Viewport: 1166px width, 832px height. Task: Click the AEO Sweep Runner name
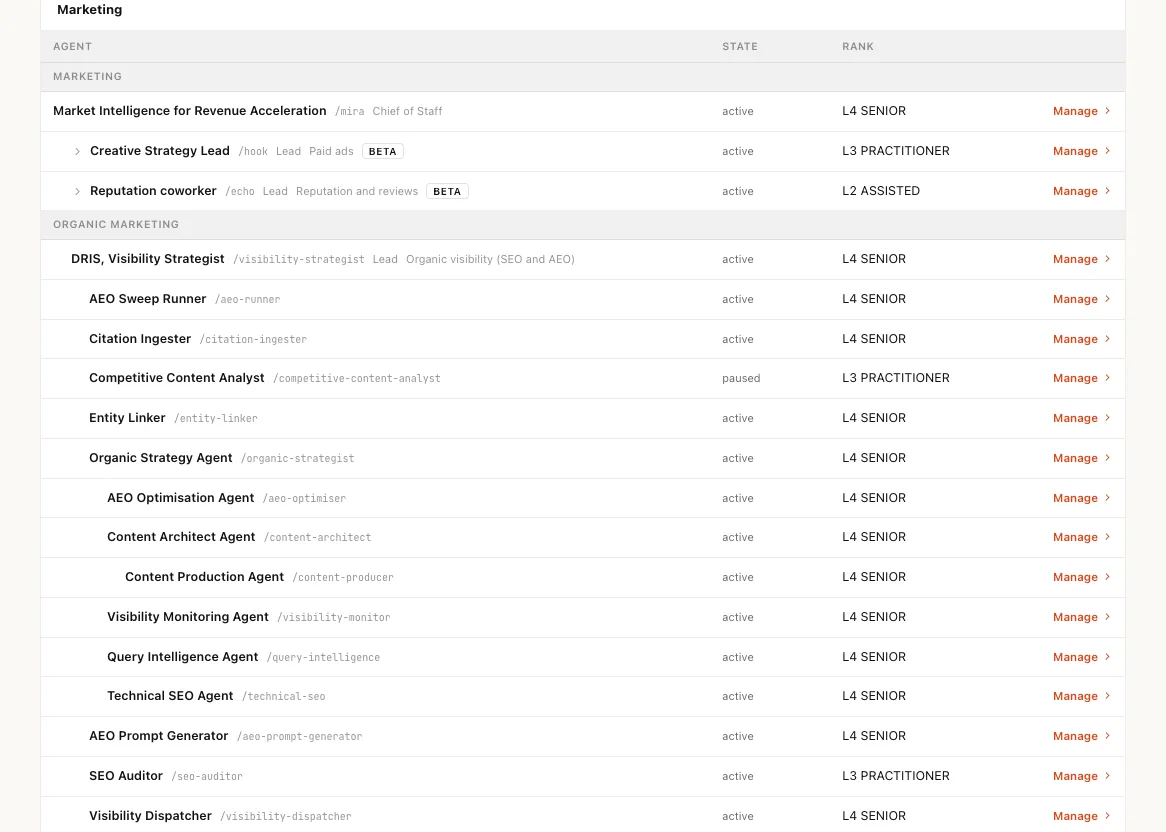[x=147, y=299]
